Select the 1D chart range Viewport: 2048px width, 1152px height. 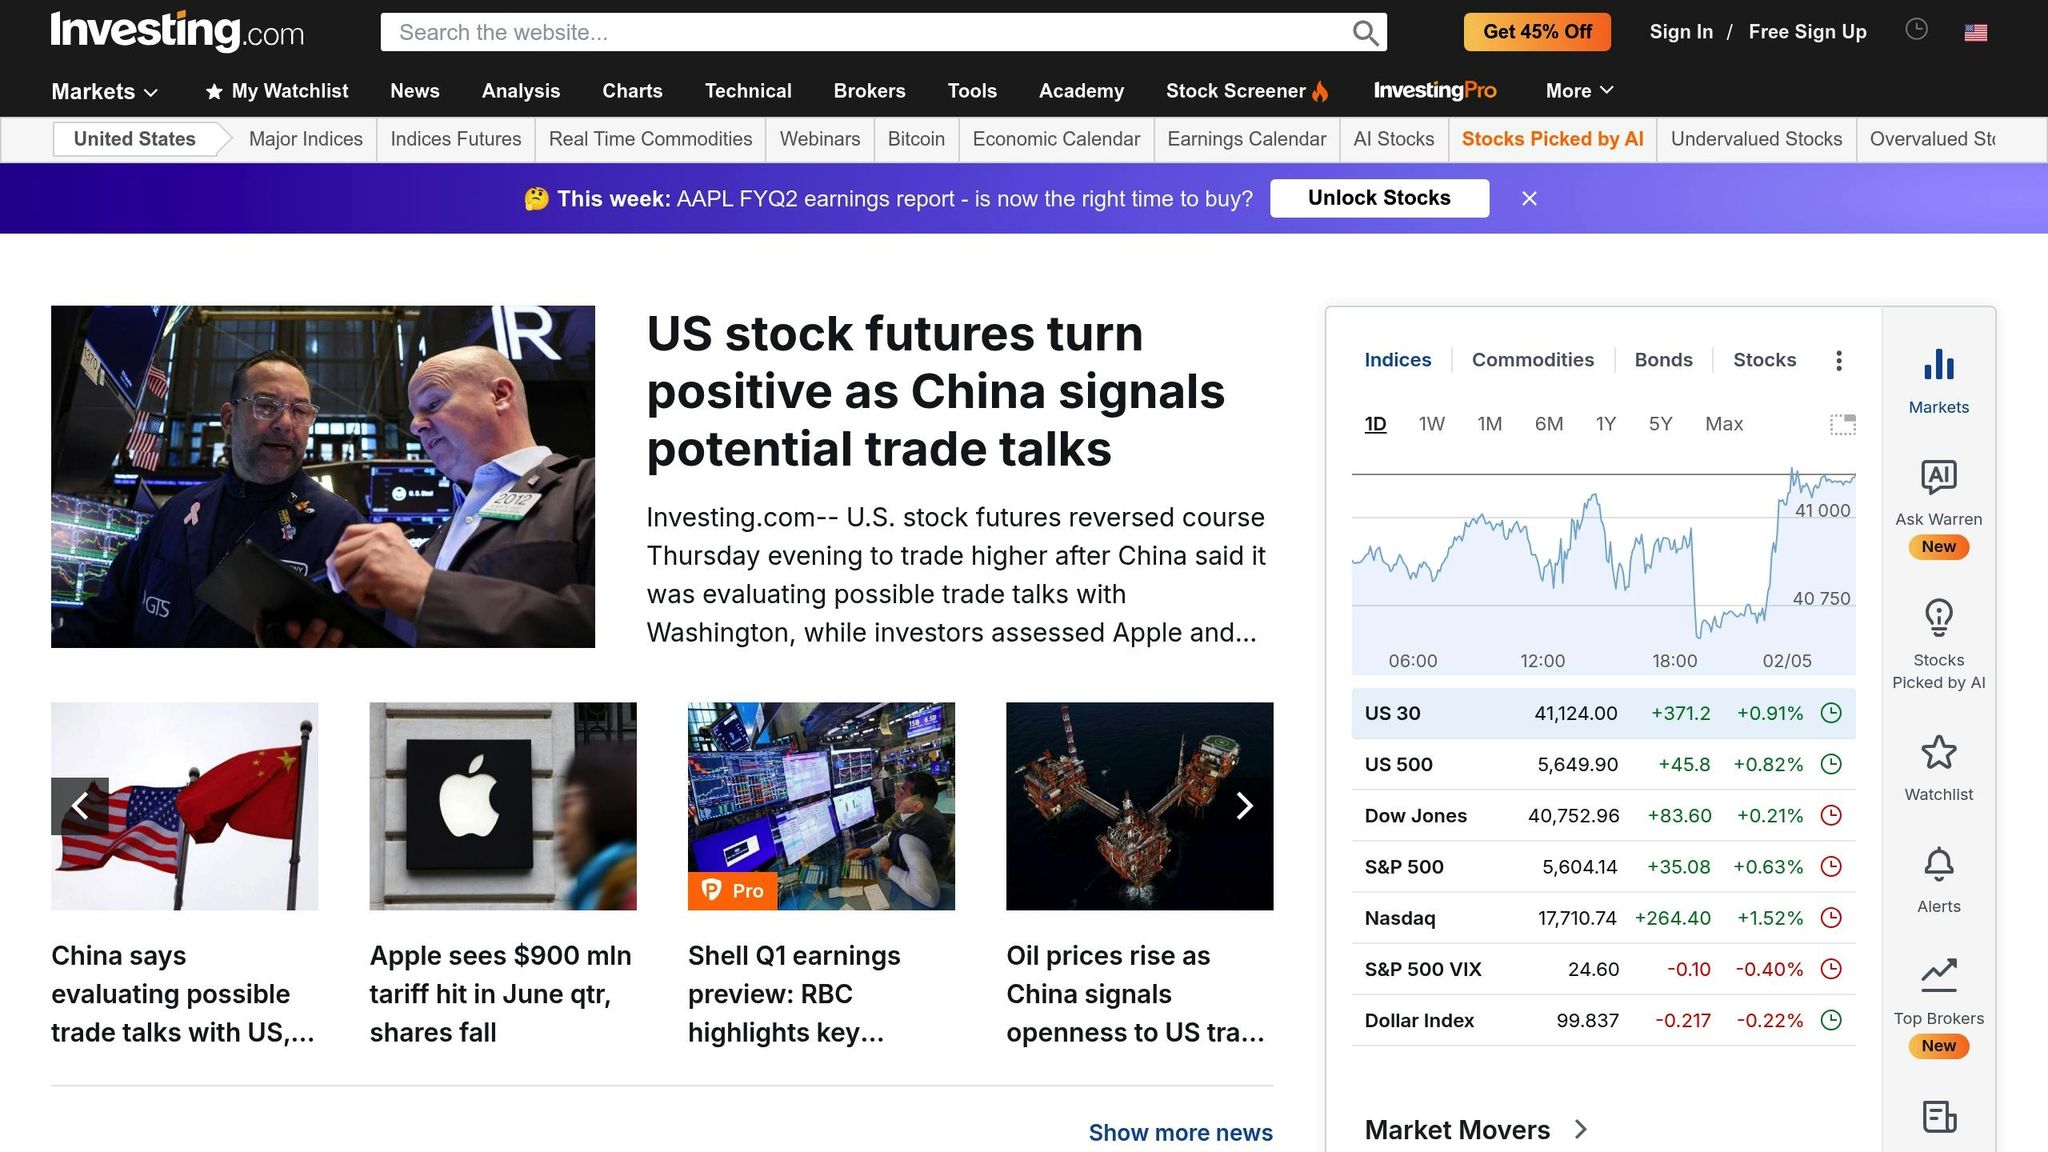1375,424
